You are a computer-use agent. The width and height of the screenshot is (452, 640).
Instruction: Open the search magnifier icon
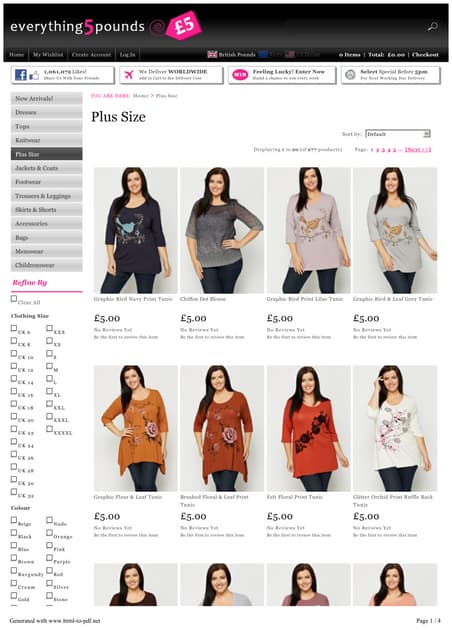tap(432, 27)
